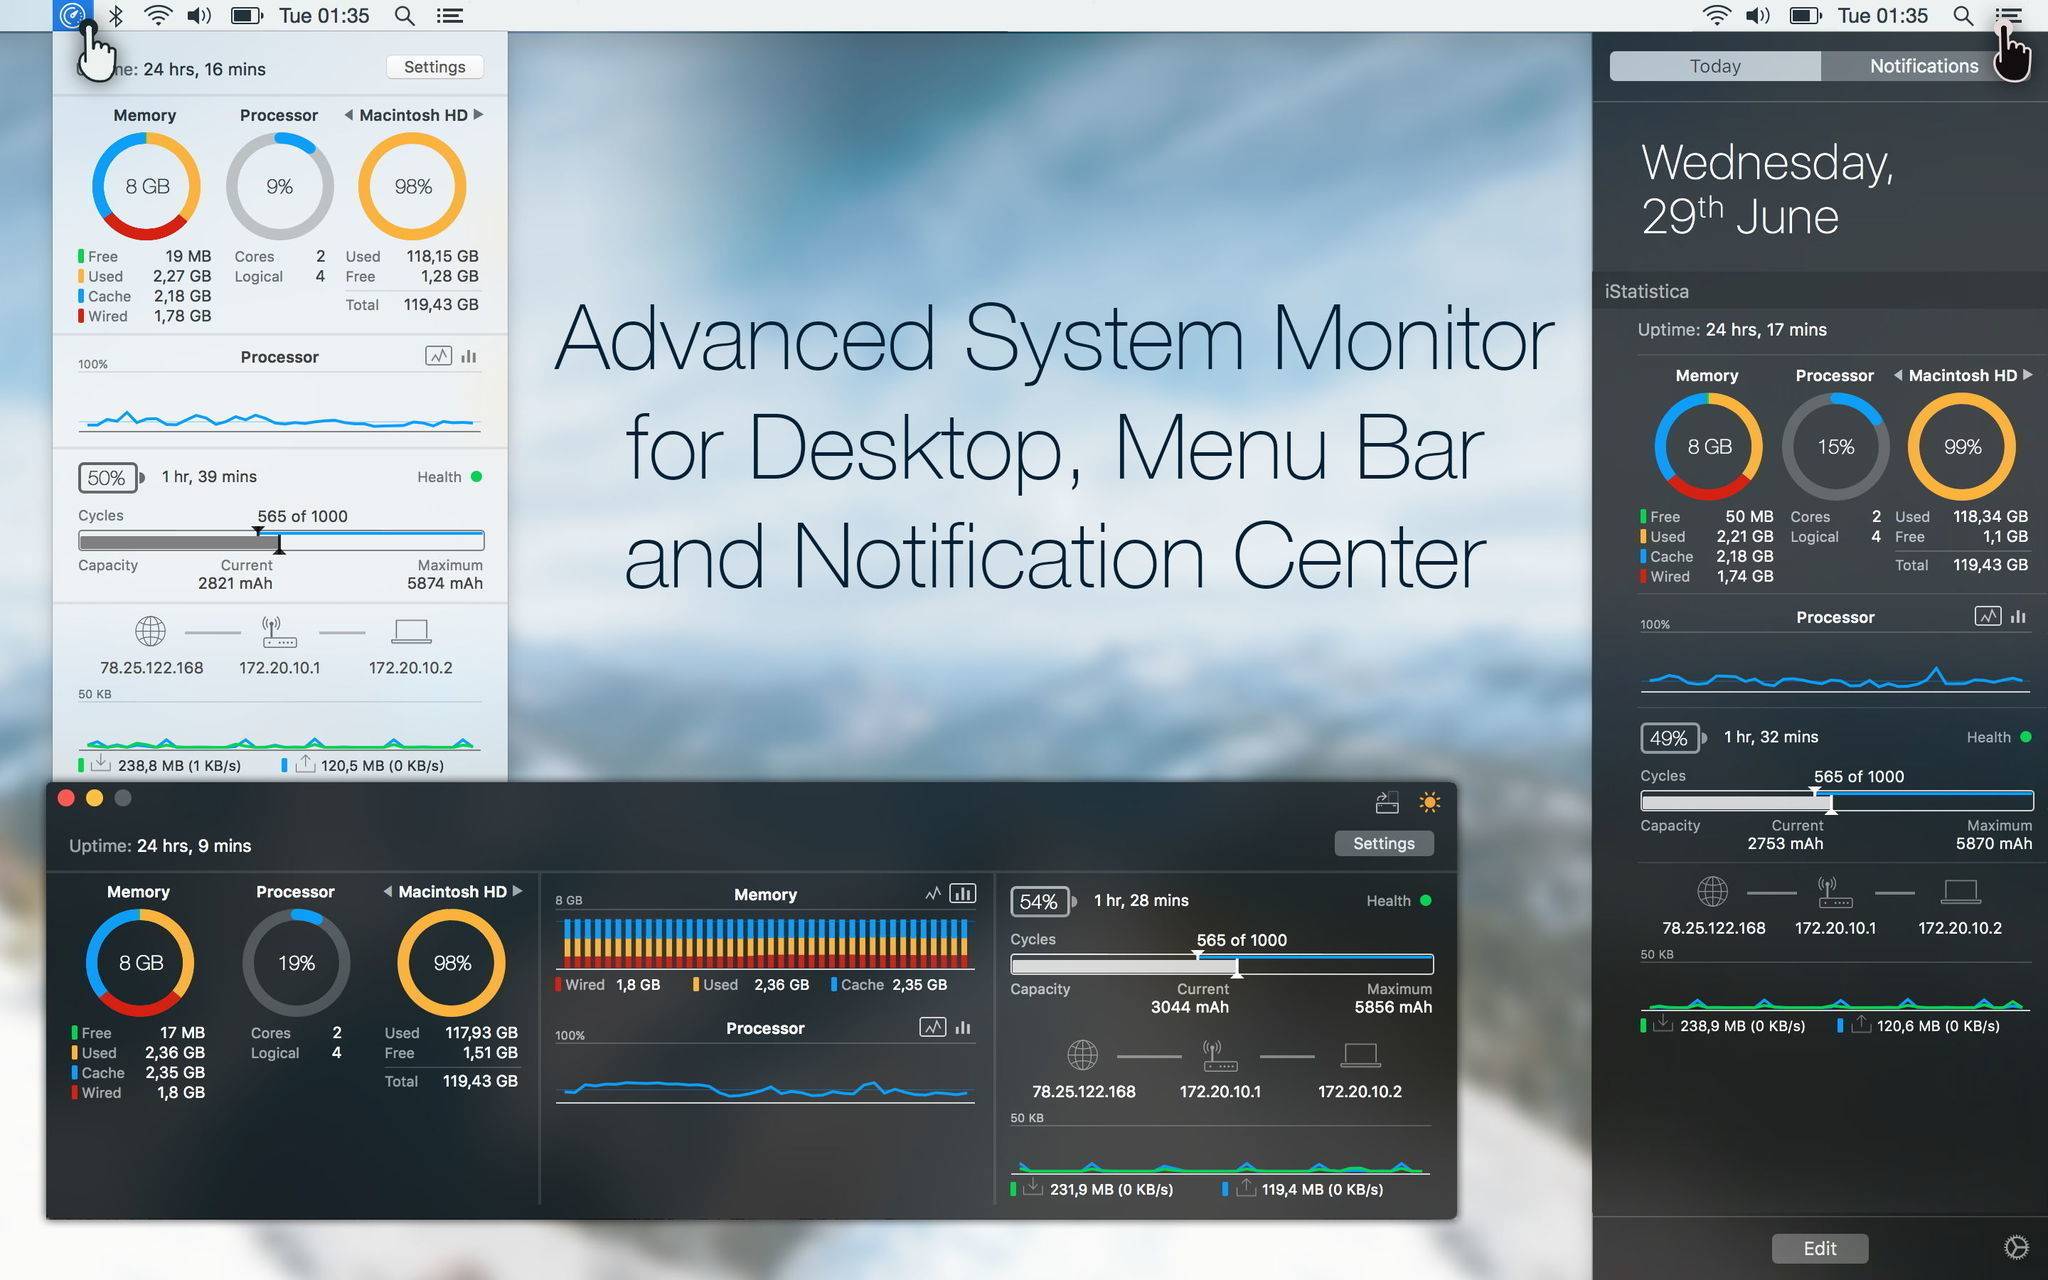Screen dimensions: 2048x1280
Task: Click battery cycles bar in Notification Center widget
Action: point(1837,801)
